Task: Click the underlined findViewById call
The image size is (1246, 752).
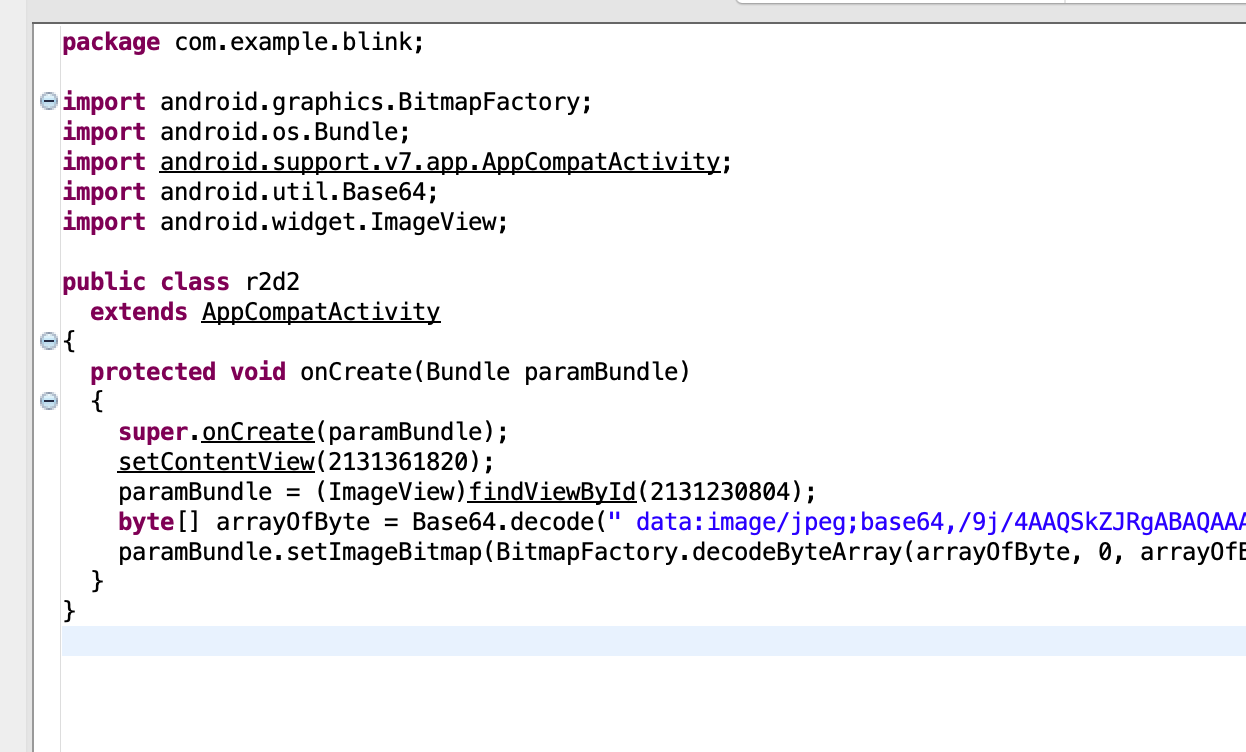Action: click(553, 492)
